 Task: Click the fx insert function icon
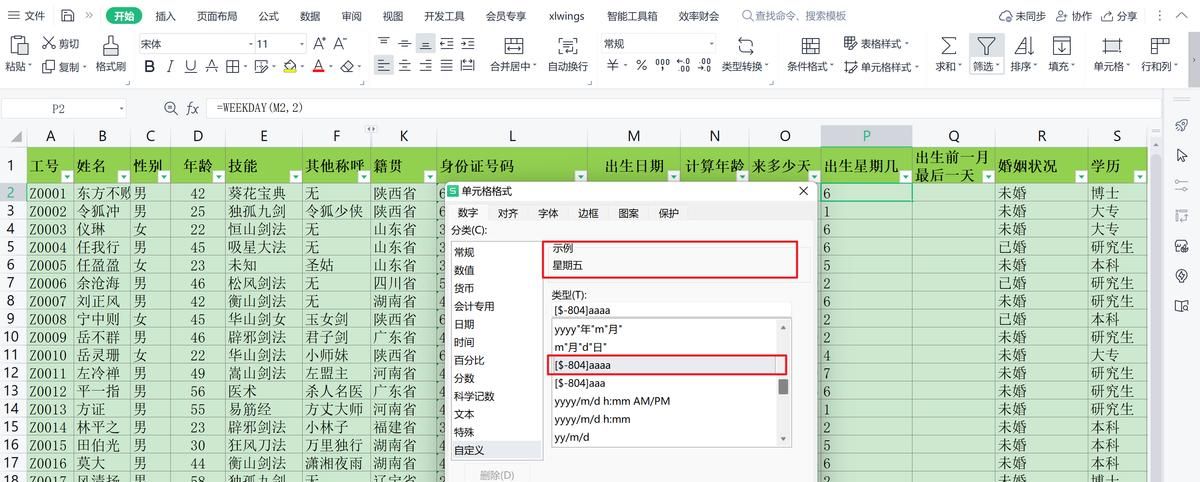point(192,108)
